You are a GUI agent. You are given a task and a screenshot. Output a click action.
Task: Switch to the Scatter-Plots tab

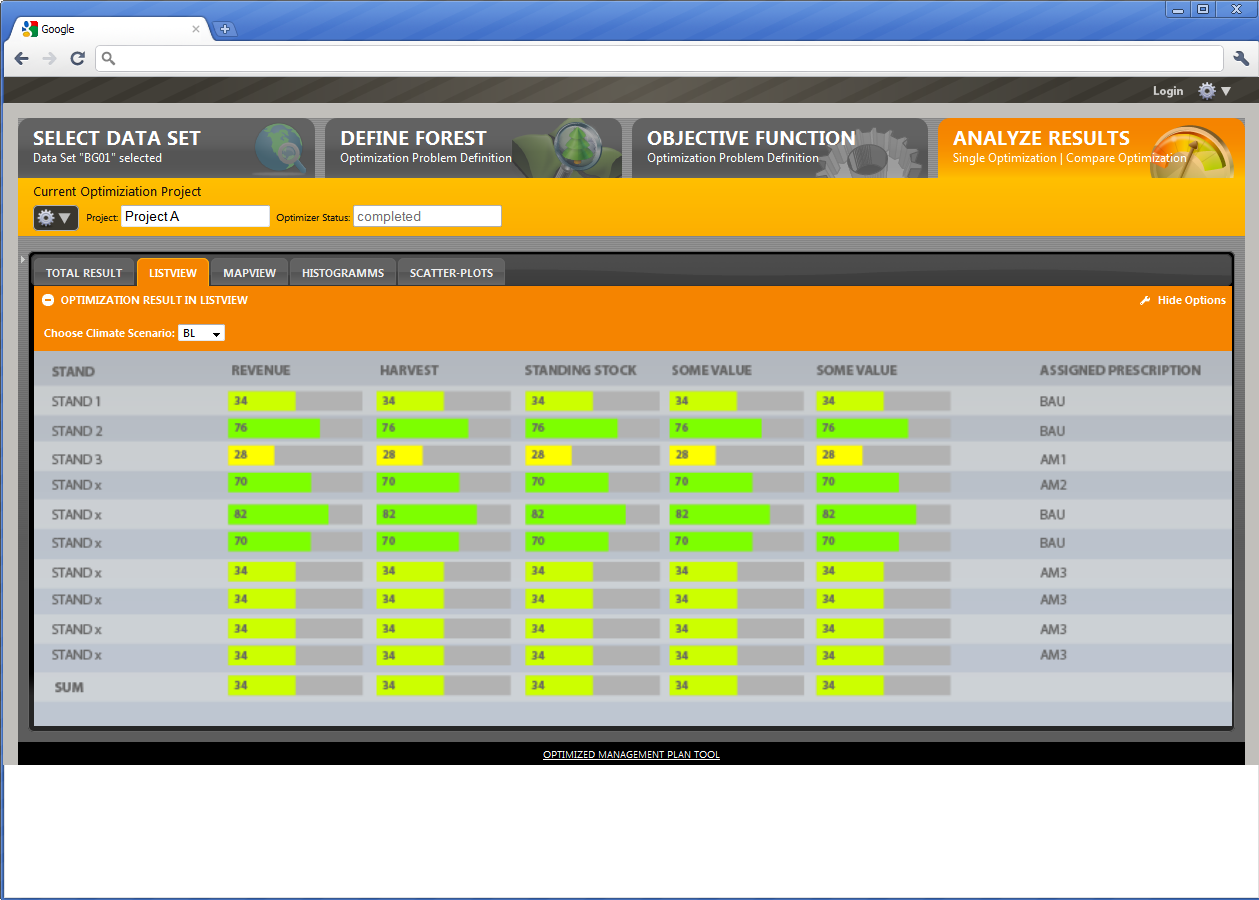pos(451,272)
